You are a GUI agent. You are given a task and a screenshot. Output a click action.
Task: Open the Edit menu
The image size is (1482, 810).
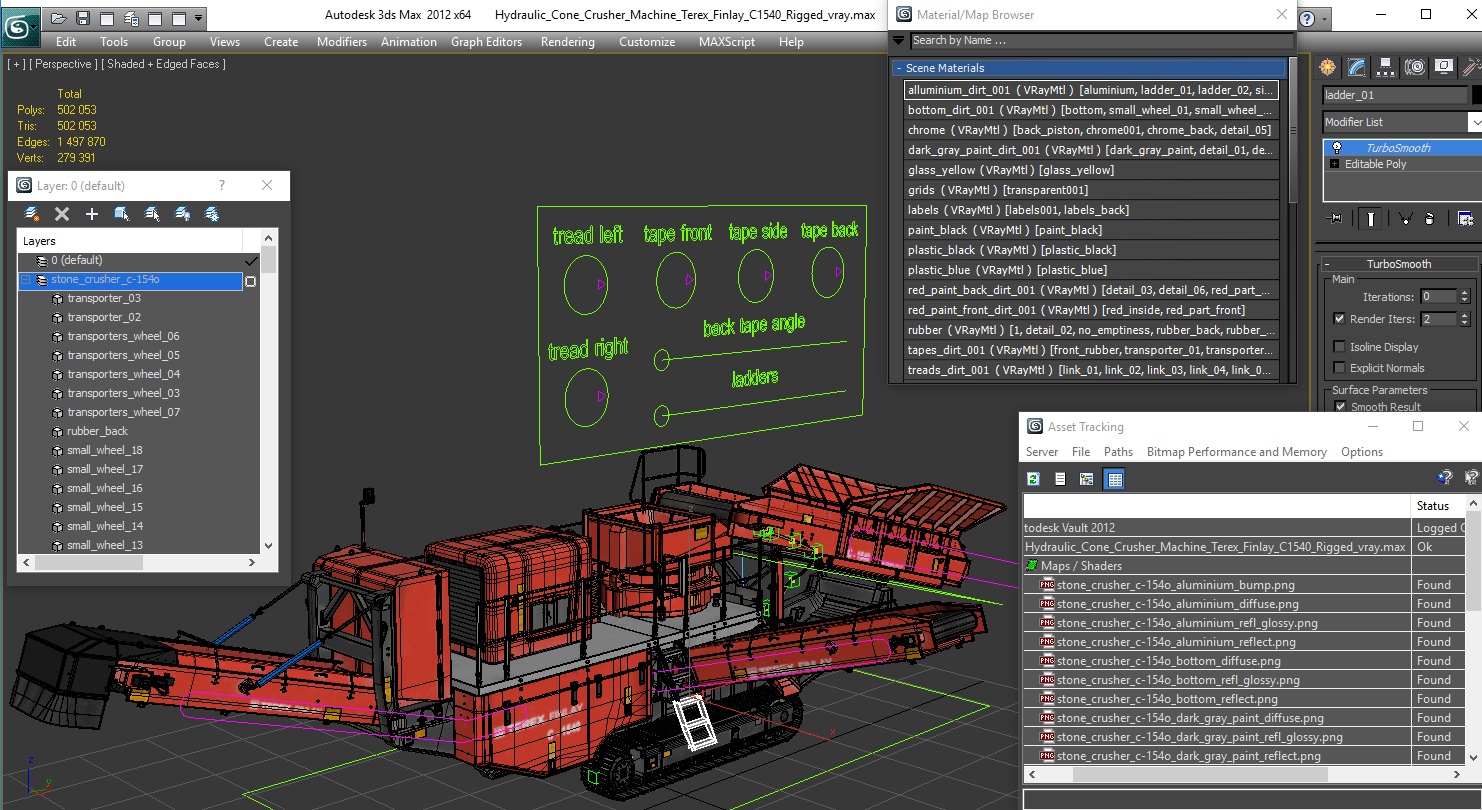point(66,42)
